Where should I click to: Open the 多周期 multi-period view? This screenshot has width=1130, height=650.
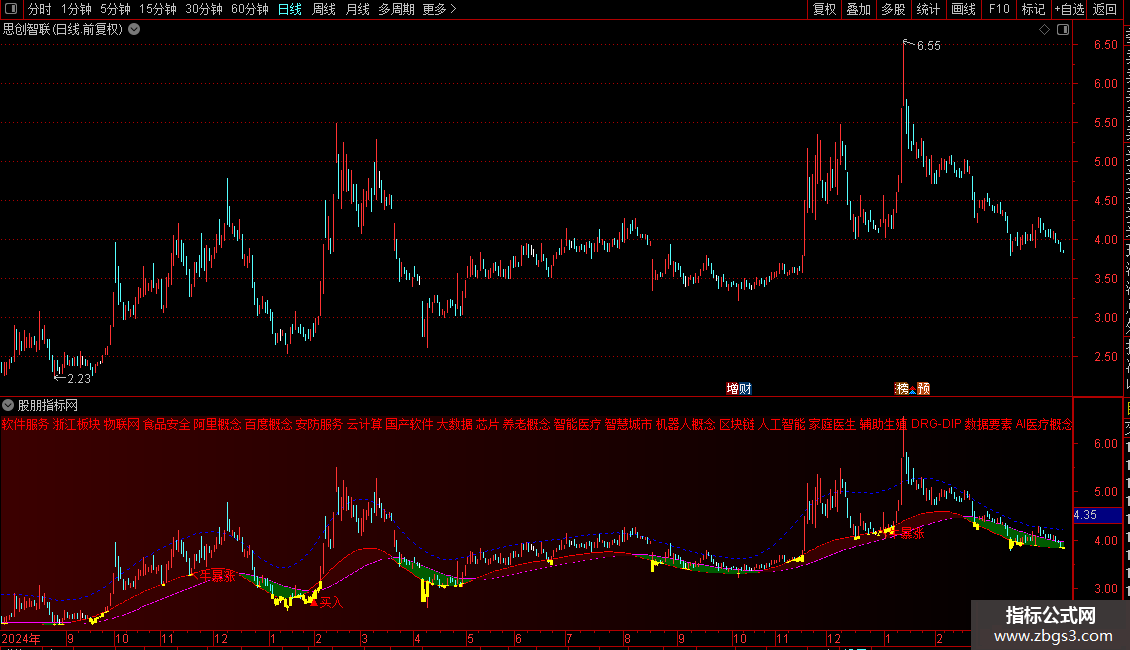[x=396, y=9]
